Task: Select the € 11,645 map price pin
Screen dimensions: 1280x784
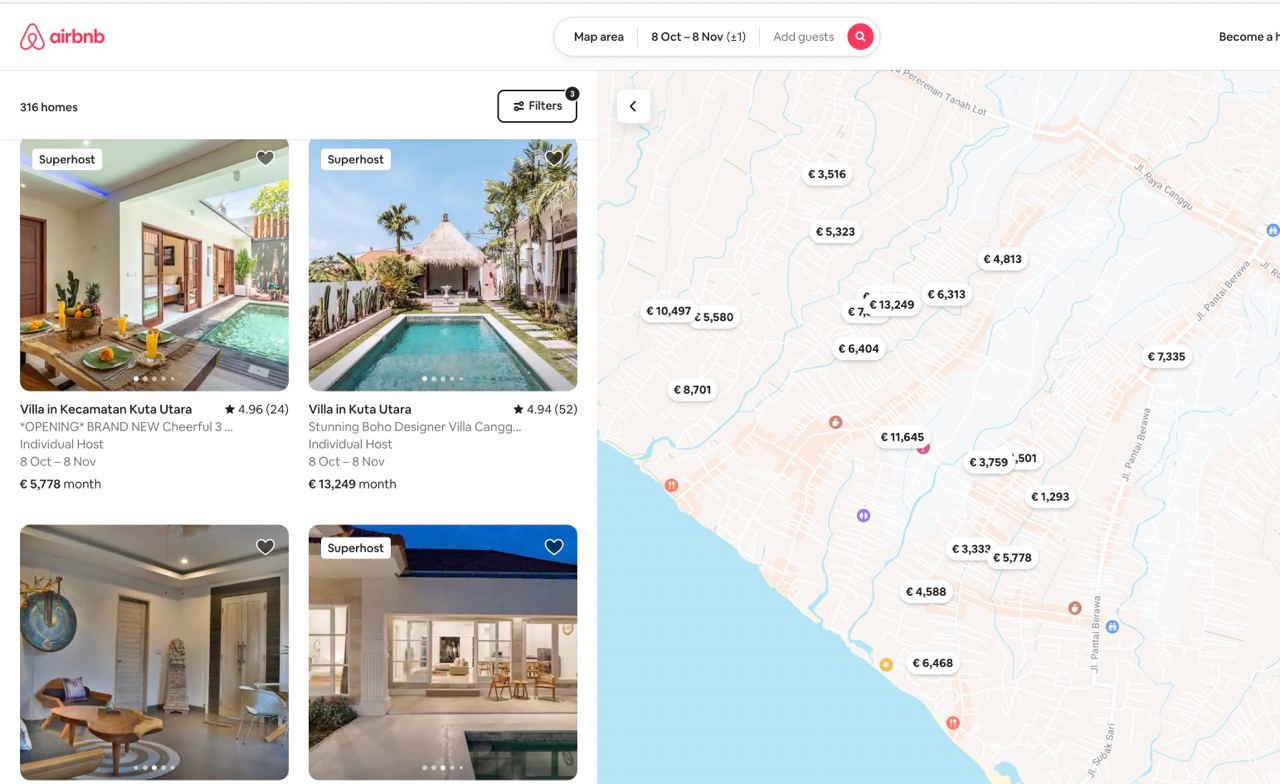Action: click(902, 437)
